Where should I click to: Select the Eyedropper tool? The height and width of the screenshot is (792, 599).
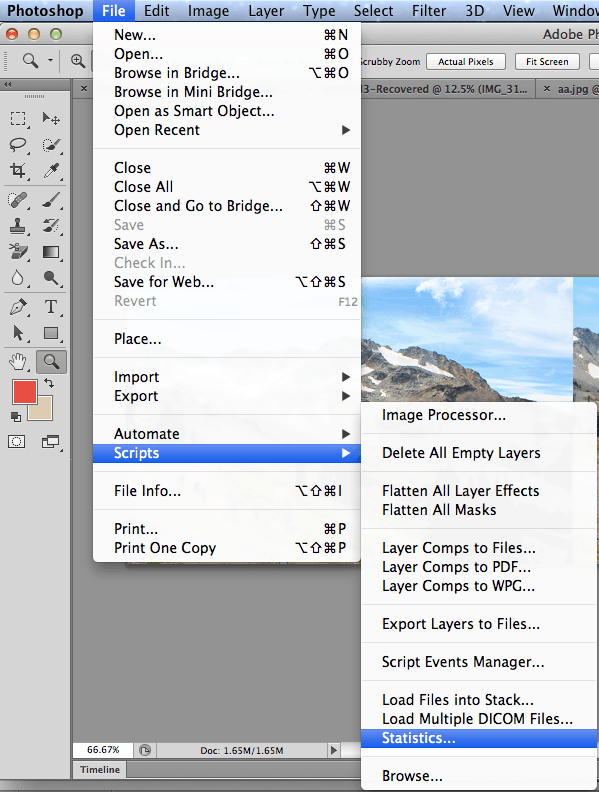[x=51, y=171]
